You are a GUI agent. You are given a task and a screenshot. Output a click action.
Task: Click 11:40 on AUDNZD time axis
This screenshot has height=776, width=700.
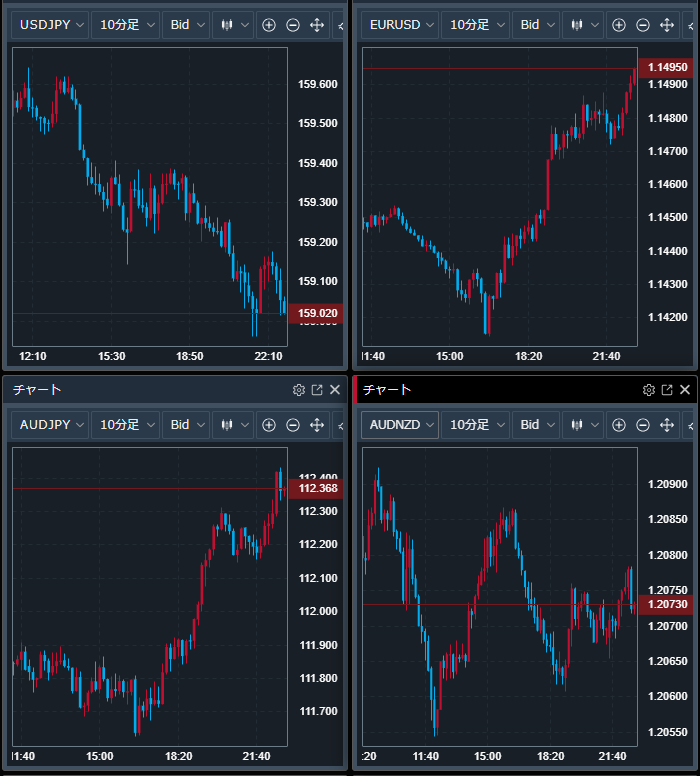426,756
